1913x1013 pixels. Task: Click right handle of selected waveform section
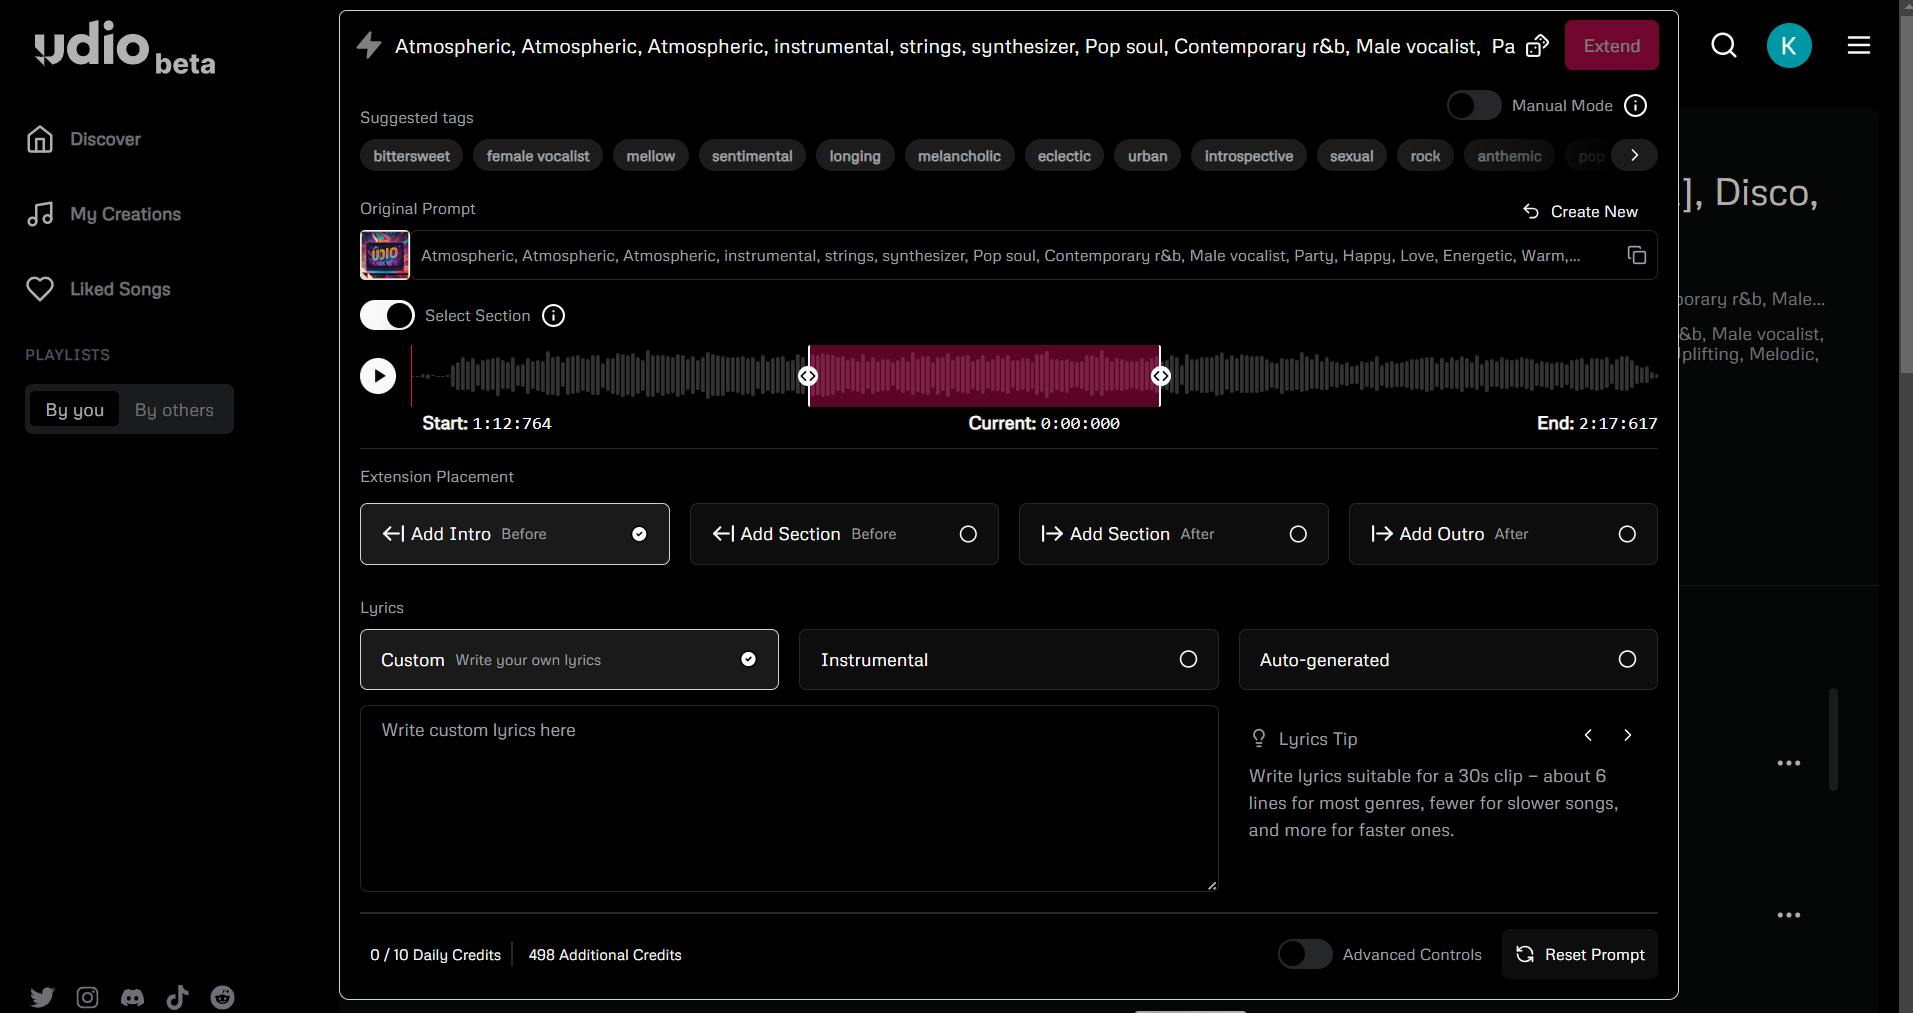click(1161, 376)
